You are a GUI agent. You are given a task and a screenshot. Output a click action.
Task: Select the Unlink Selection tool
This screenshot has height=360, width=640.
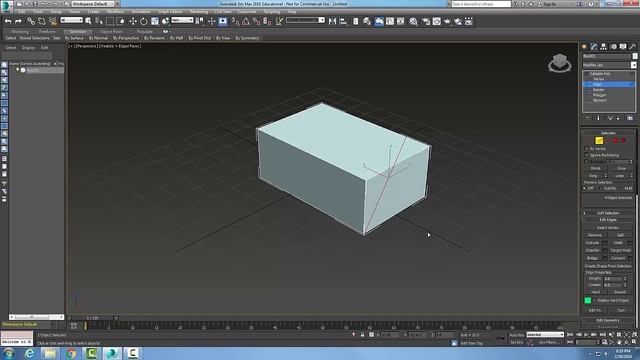point(42,21)
